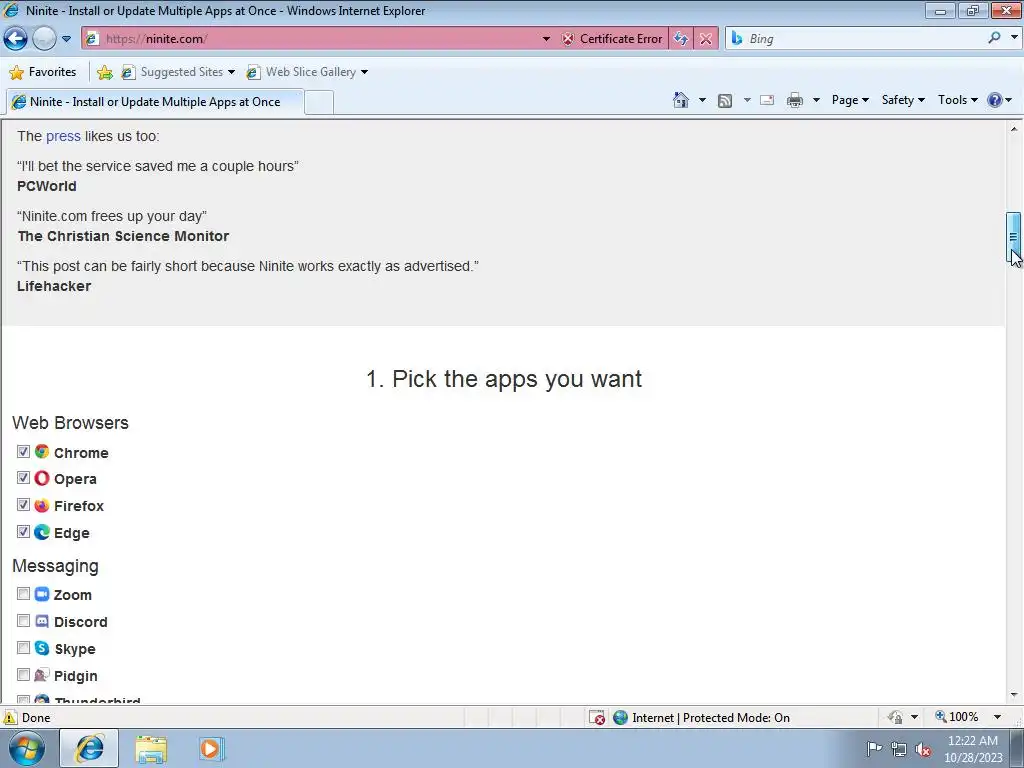Uncheck the Edge checkbox

point(24,532)
